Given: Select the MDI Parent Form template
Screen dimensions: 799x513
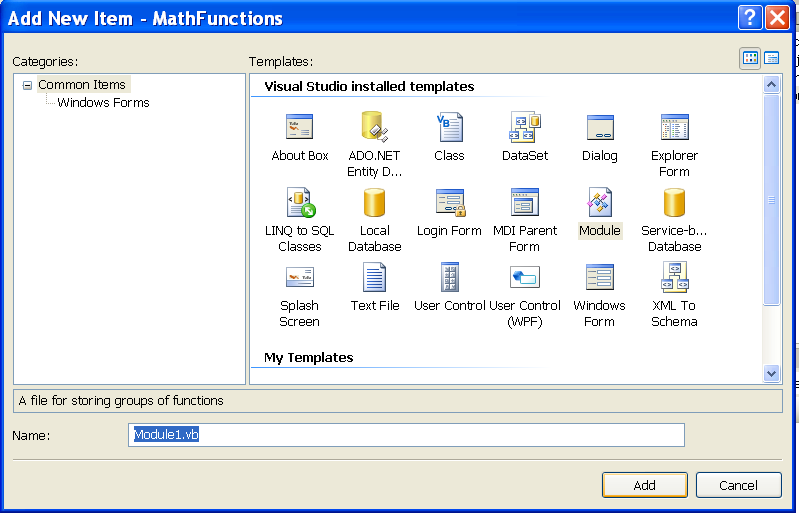Looking at the screenshot, I should 525,202.
